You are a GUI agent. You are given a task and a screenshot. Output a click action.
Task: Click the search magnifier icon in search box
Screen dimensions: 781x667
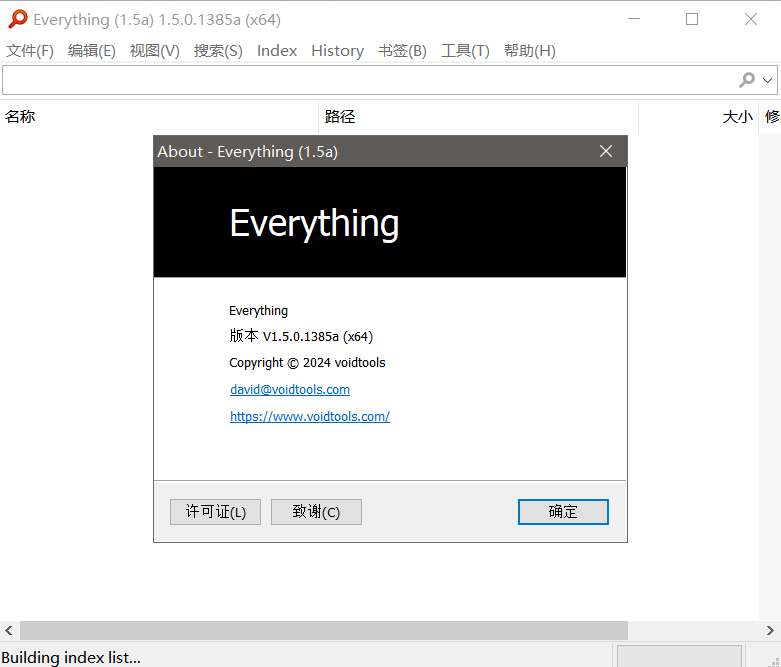click(x=747, y=80)
